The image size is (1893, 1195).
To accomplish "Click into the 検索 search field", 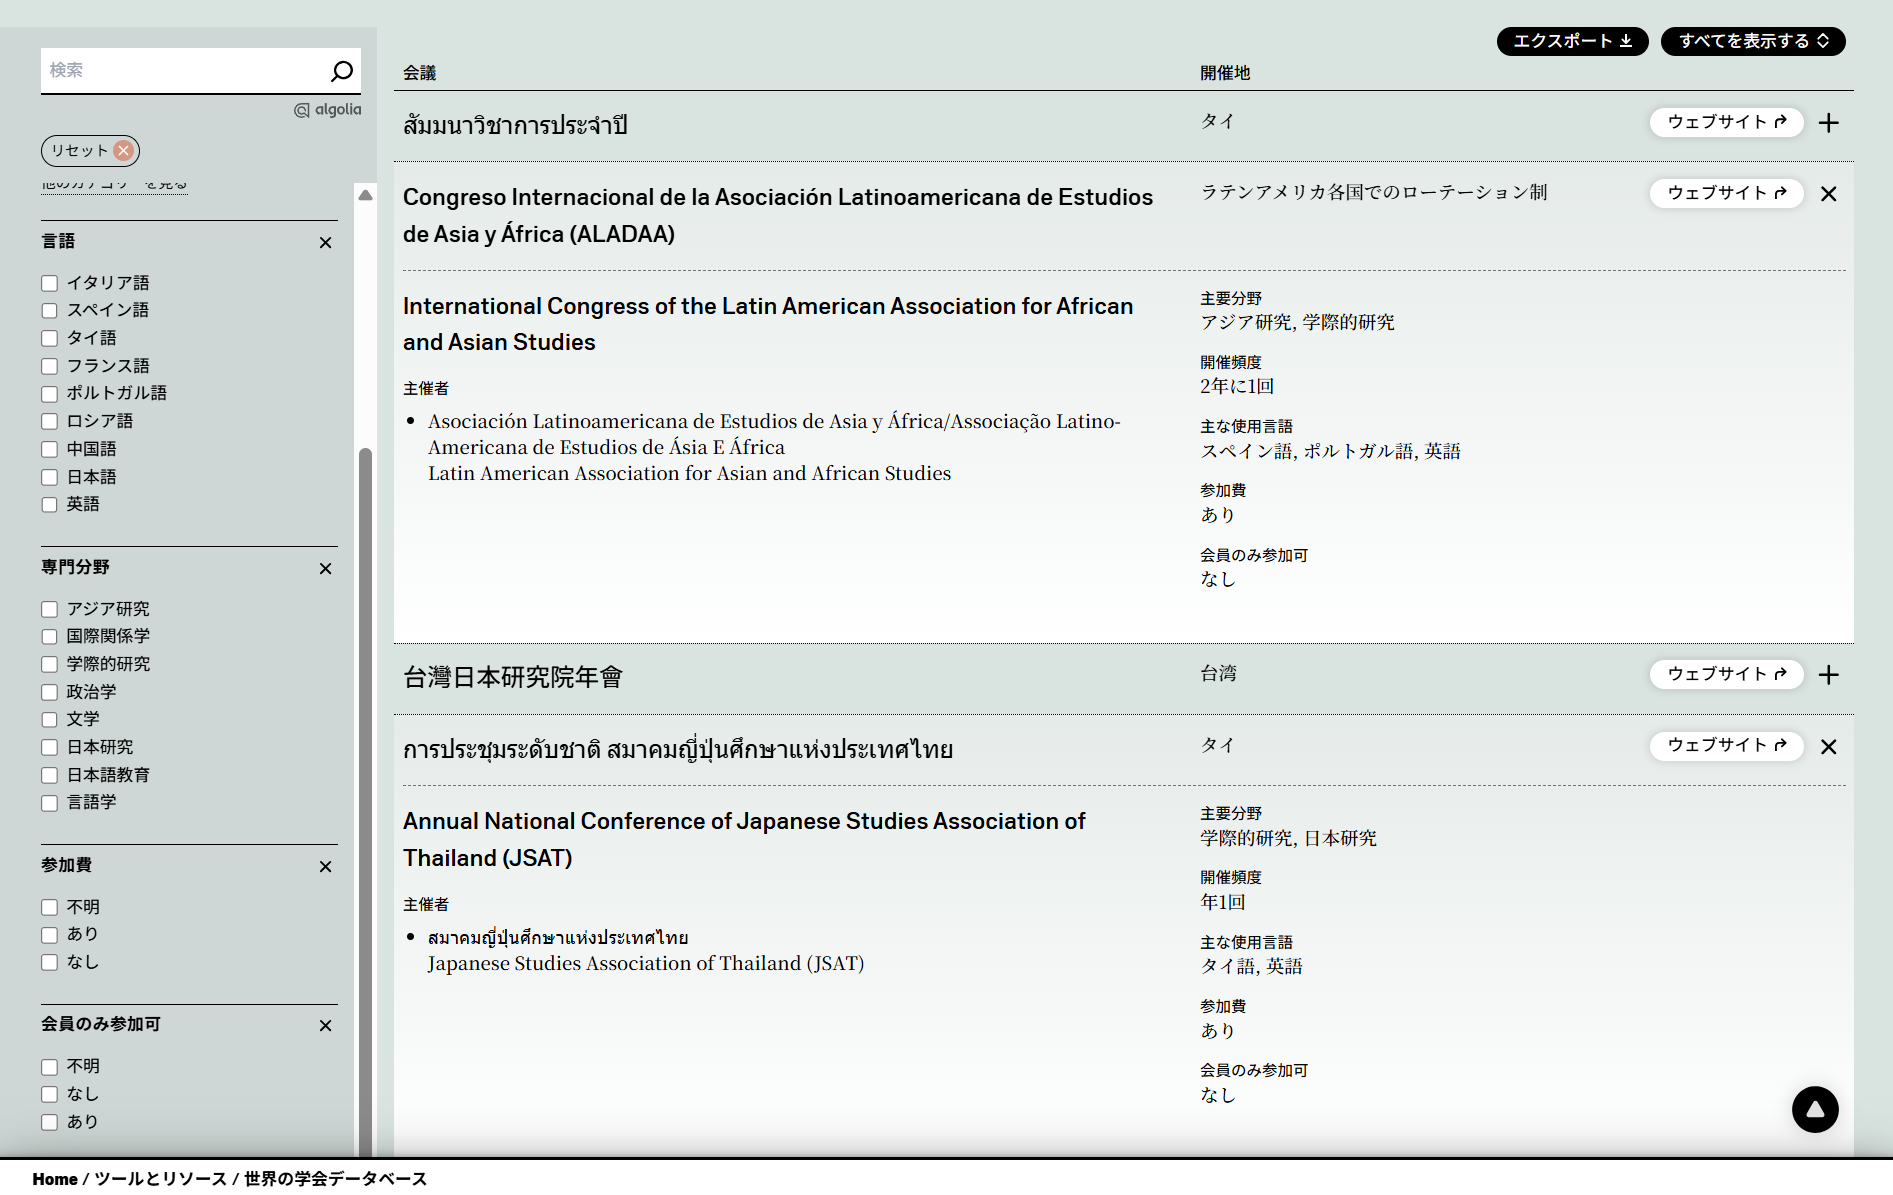I will pos(180,71).
